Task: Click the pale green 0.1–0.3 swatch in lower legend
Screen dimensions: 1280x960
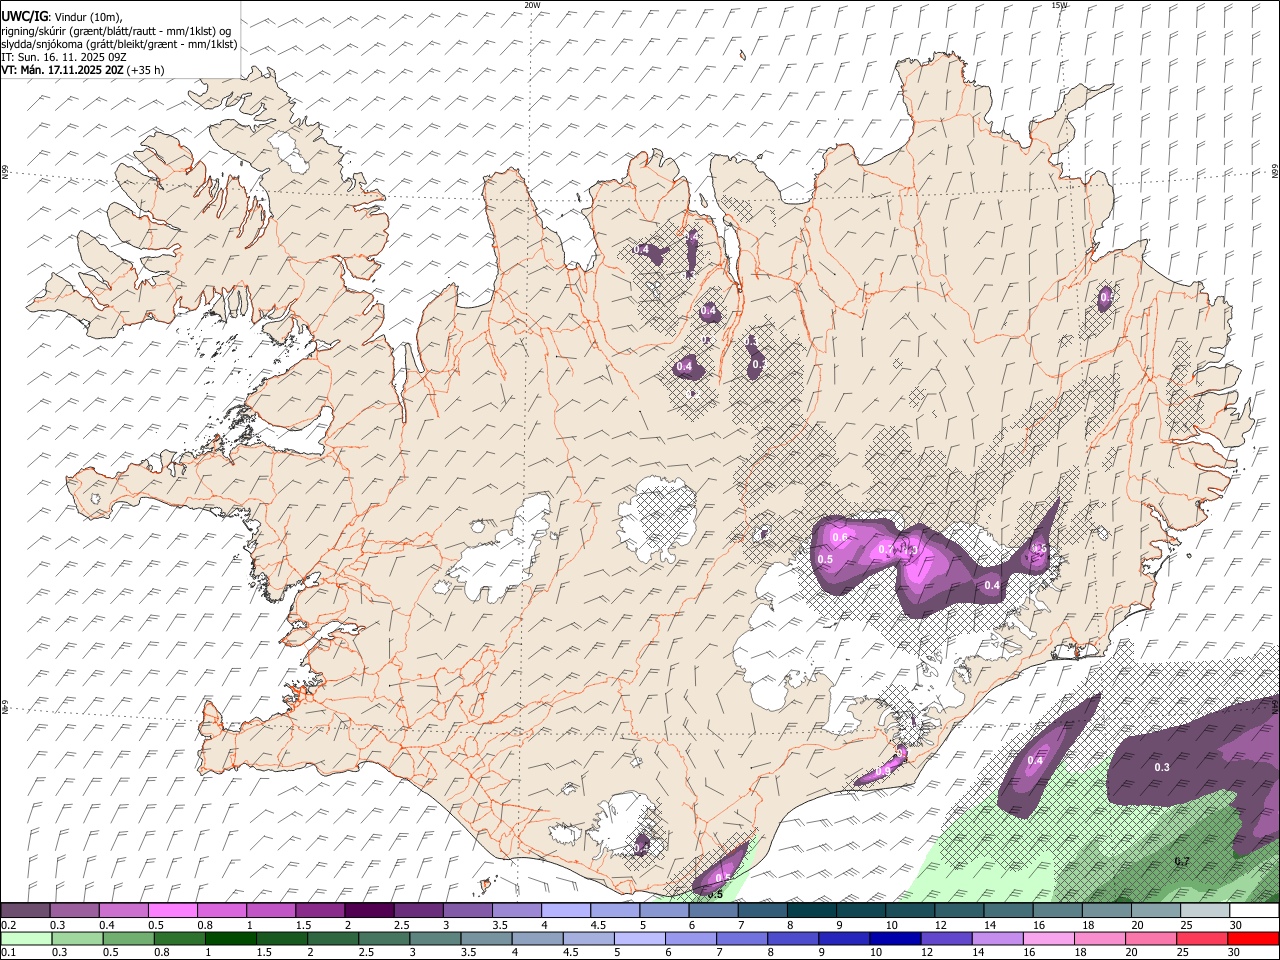Action: pos(26,939)
